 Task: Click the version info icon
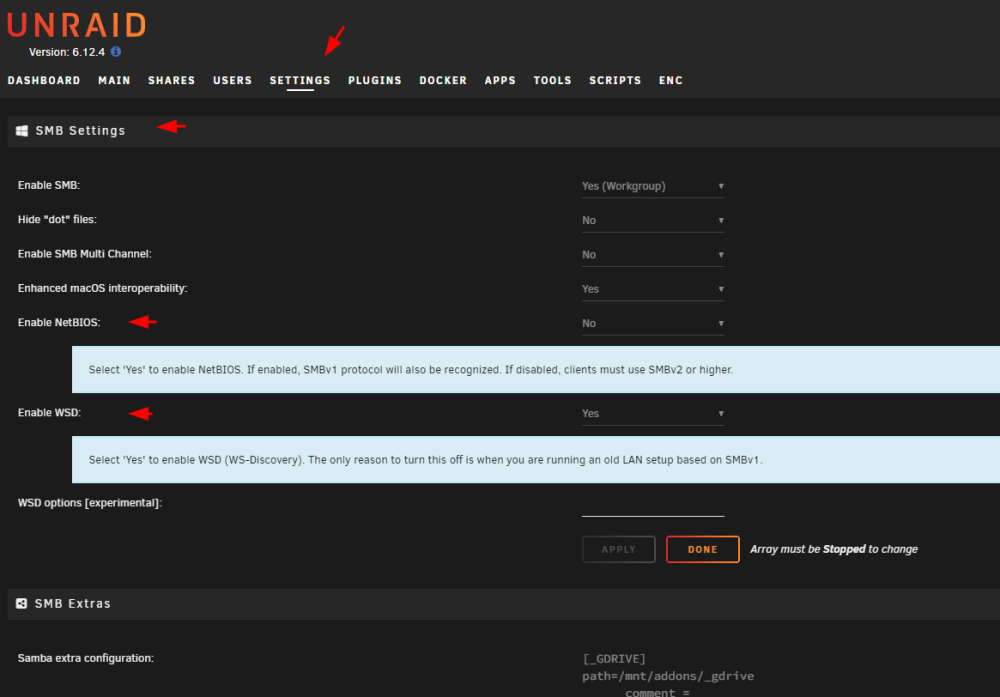(x=115, y=52)
